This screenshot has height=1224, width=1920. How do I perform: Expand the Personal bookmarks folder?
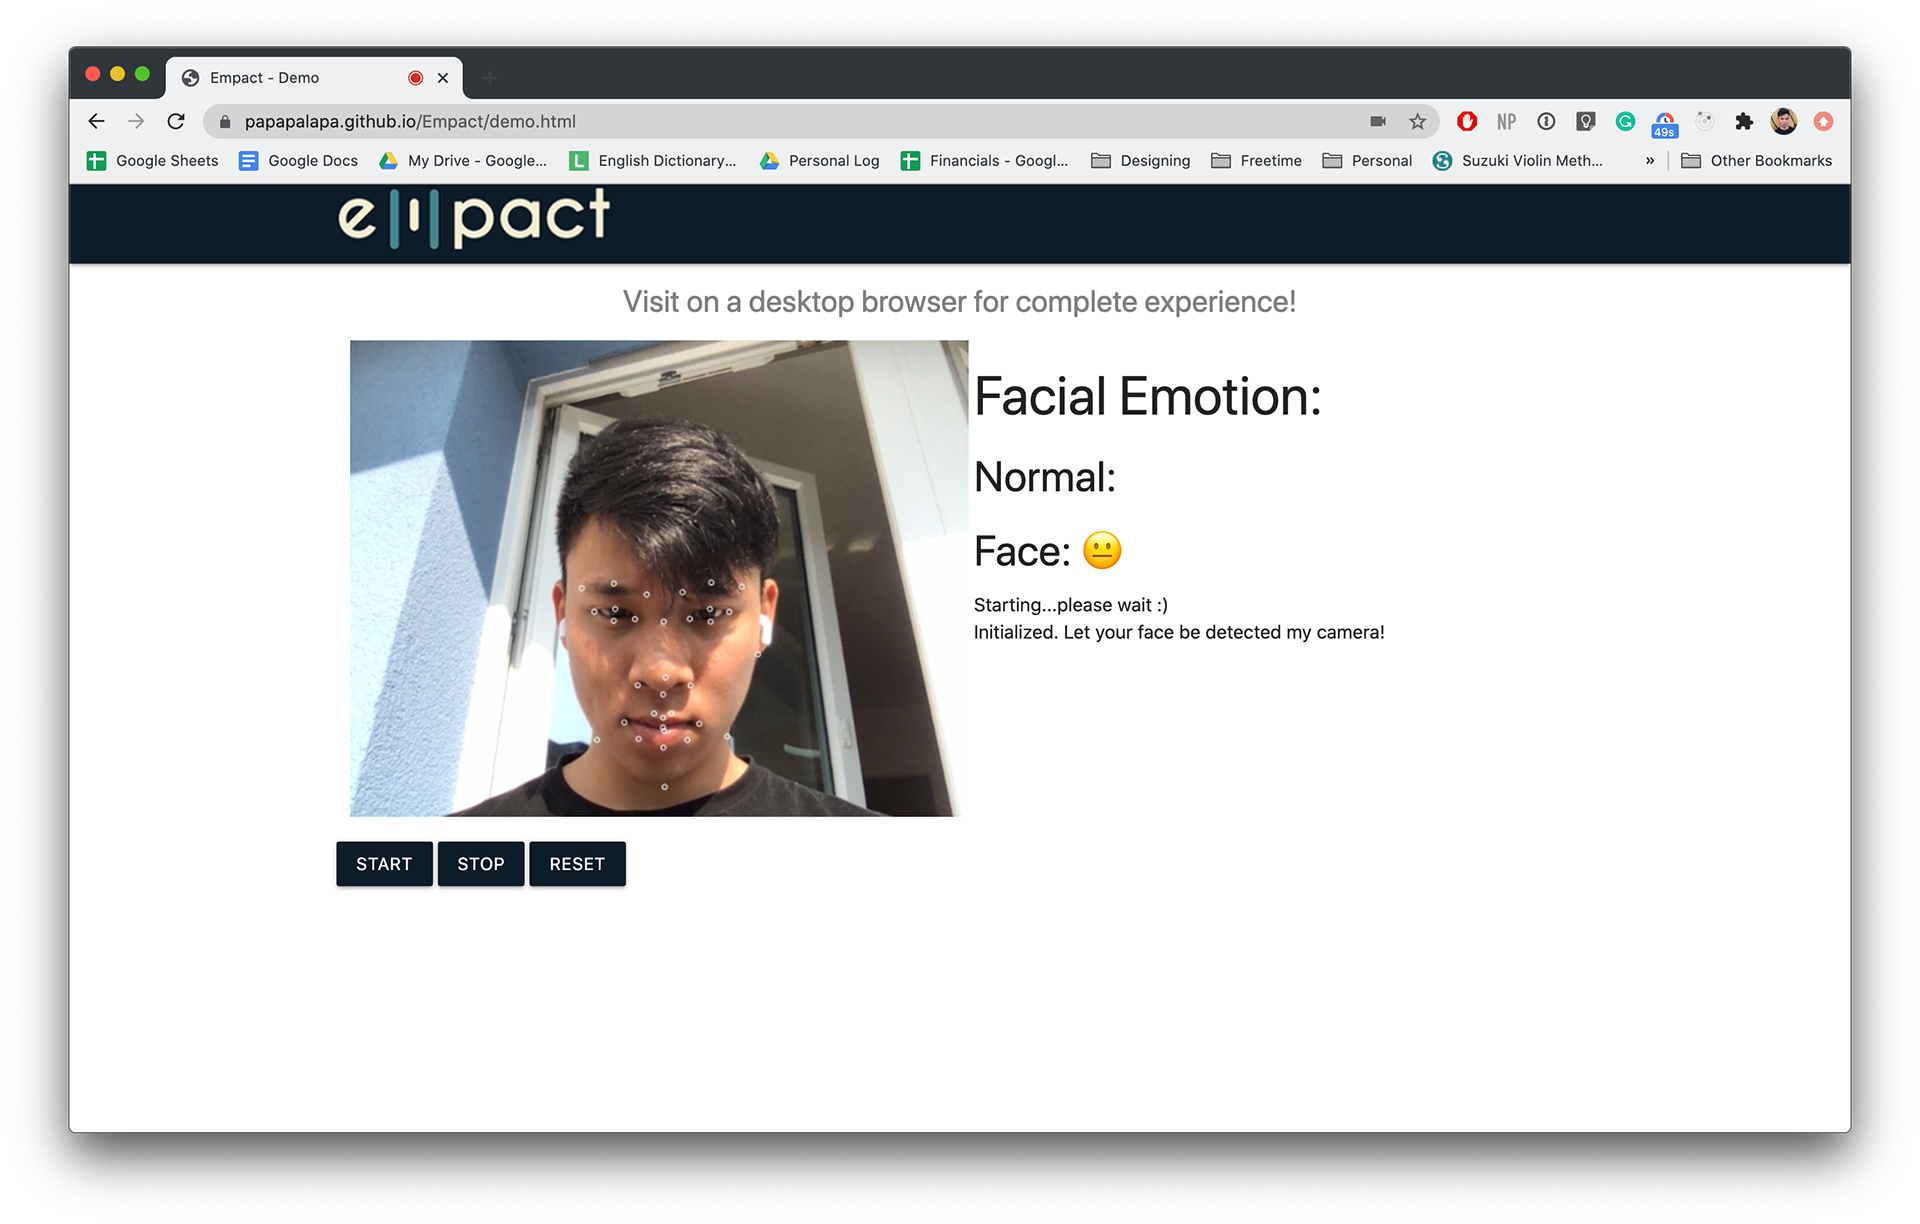click(x=1367, y=161)
